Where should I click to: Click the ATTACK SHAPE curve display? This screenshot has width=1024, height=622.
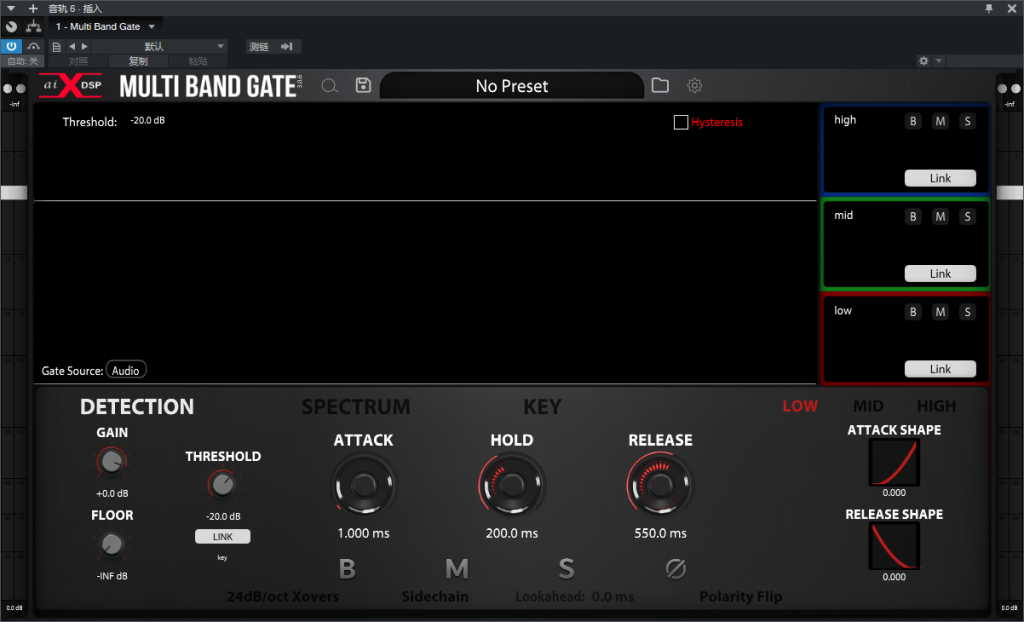tap(894, 462)
